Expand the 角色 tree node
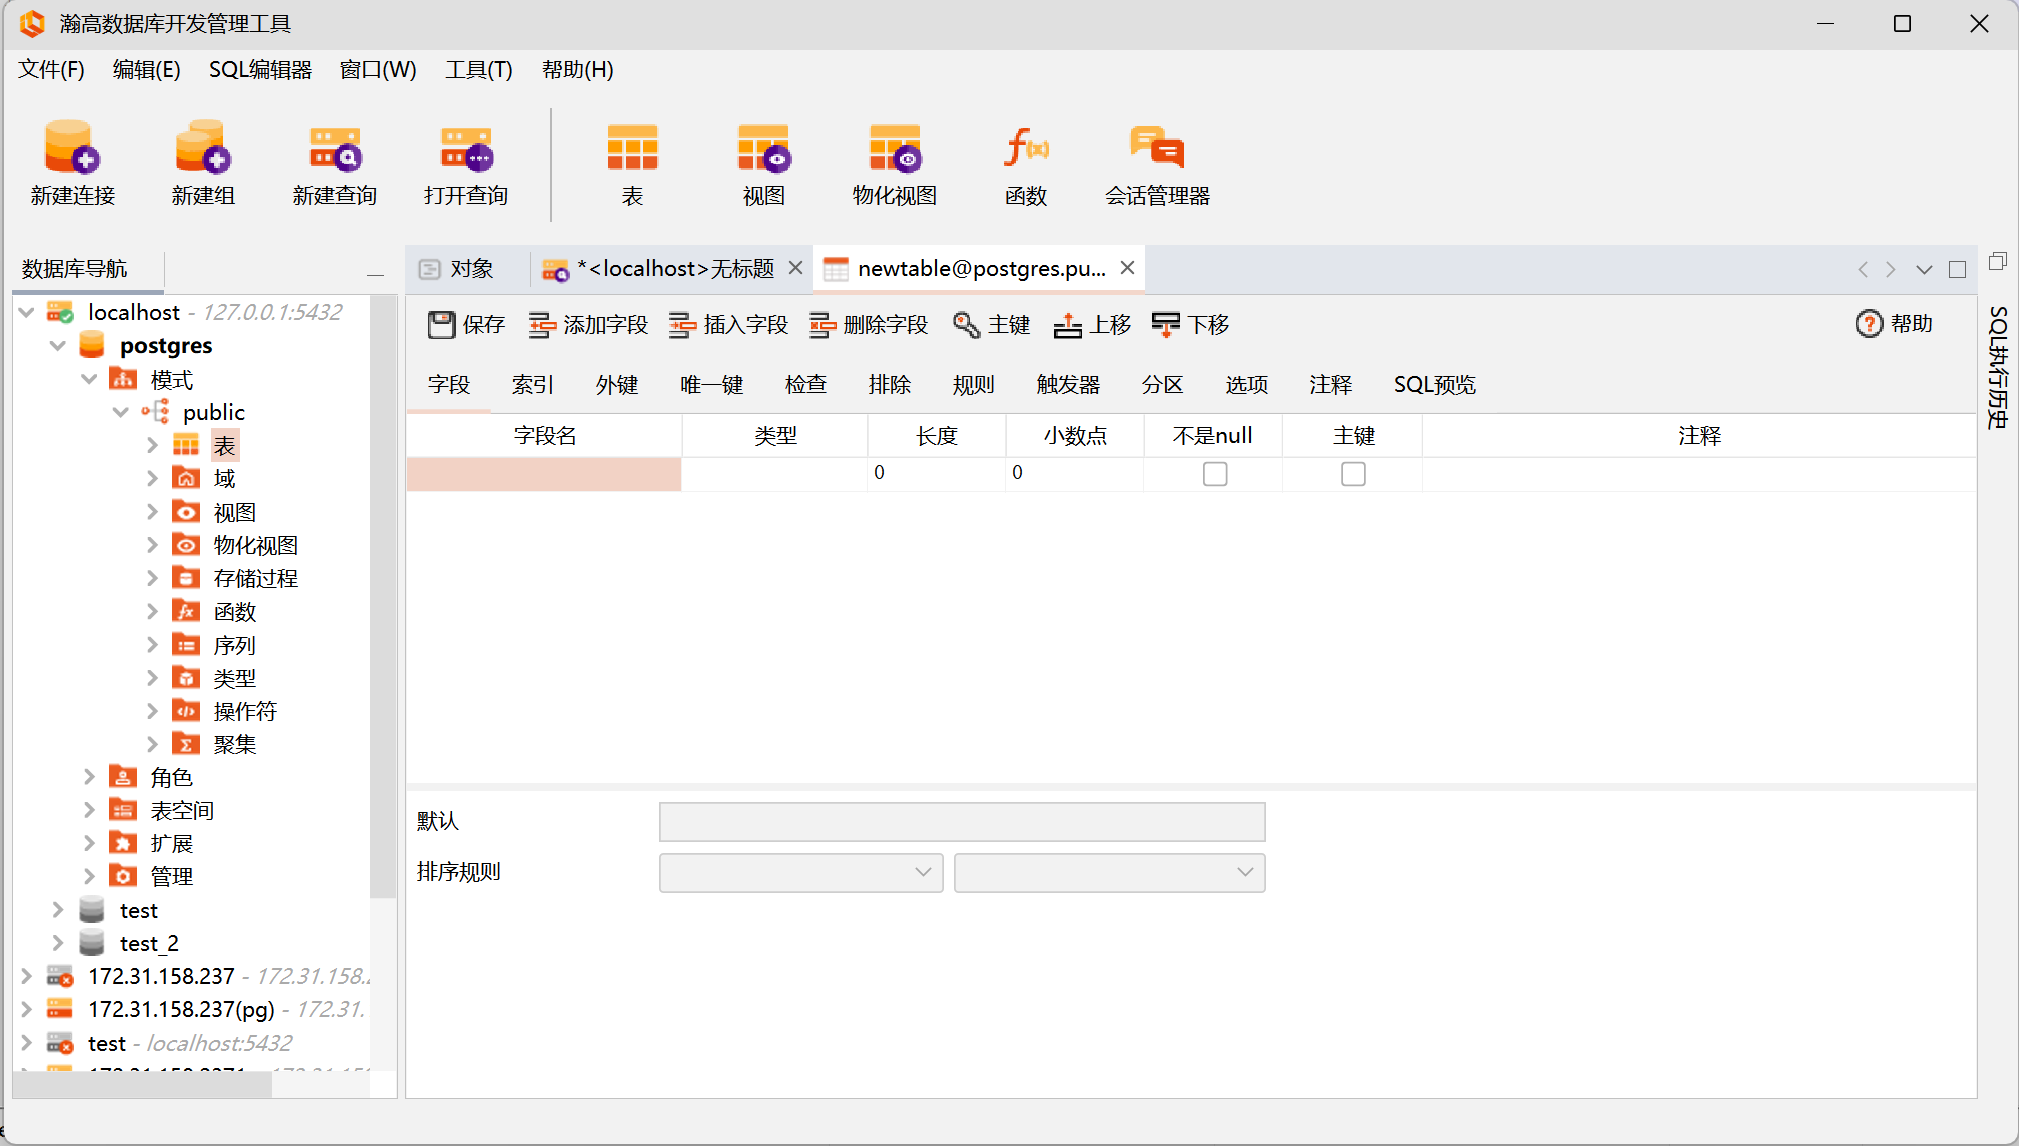The width and height of the screenshot is (2019, 1146). point(89,777)
